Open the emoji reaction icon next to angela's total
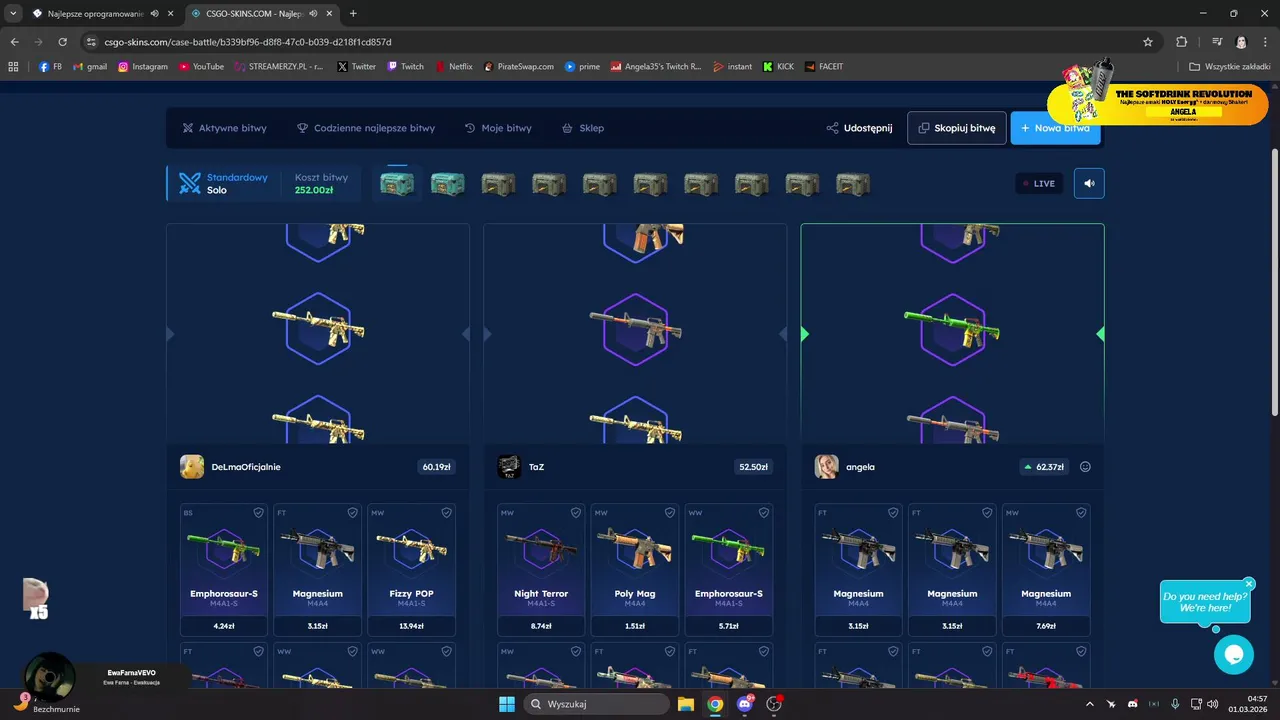This screenshot has height=720, width=1280. [x=1085, y=467]
